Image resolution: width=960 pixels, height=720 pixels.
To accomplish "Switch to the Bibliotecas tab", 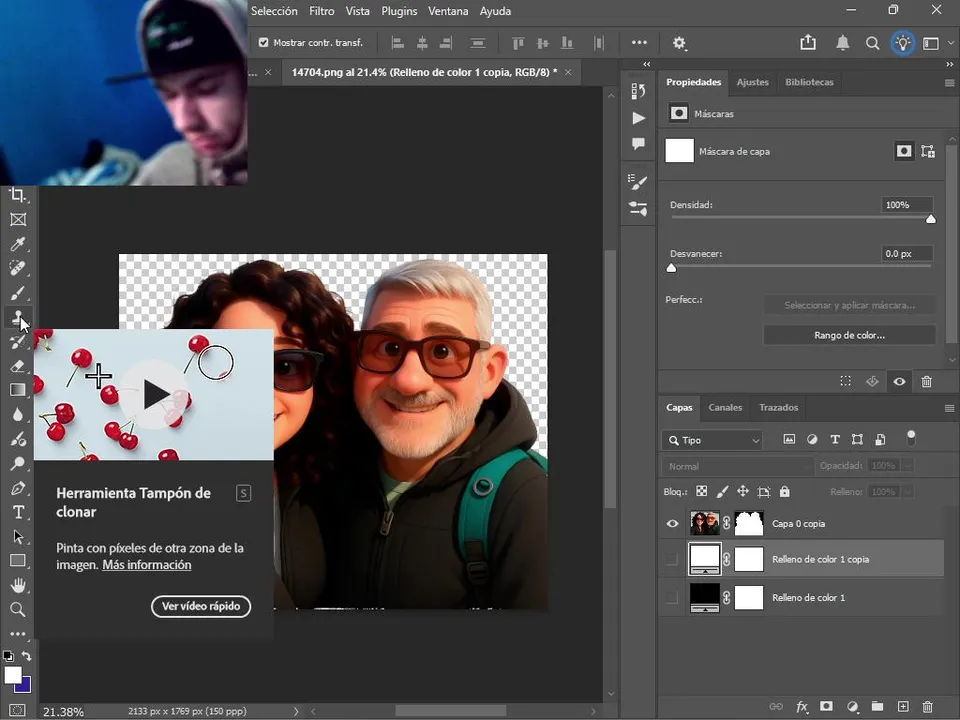I will (809, 82).
